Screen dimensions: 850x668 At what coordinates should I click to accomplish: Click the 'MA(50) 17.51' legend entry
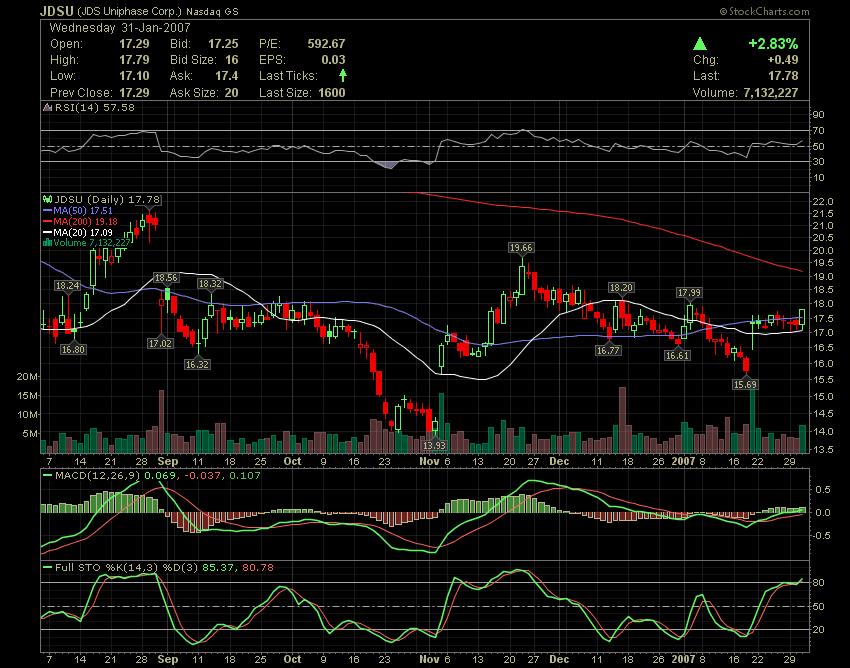click(x=82, y=210)
